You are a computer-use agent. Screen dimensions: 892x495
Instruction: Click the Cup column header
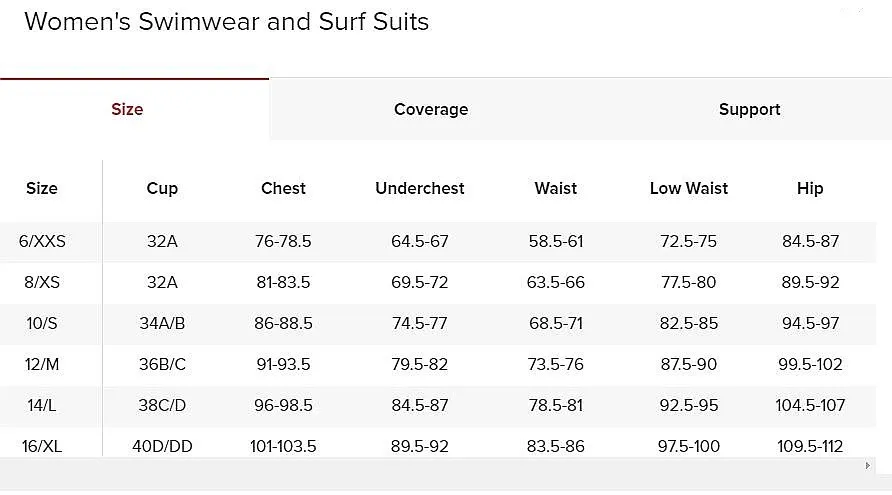click(x=162, y=188)
